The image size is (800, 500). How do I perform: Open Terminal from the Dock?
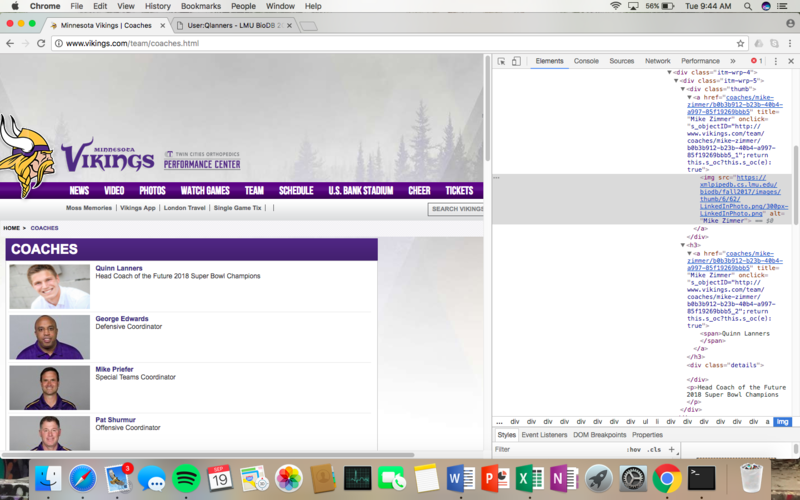pyautogui.click(x=701, y=479)
